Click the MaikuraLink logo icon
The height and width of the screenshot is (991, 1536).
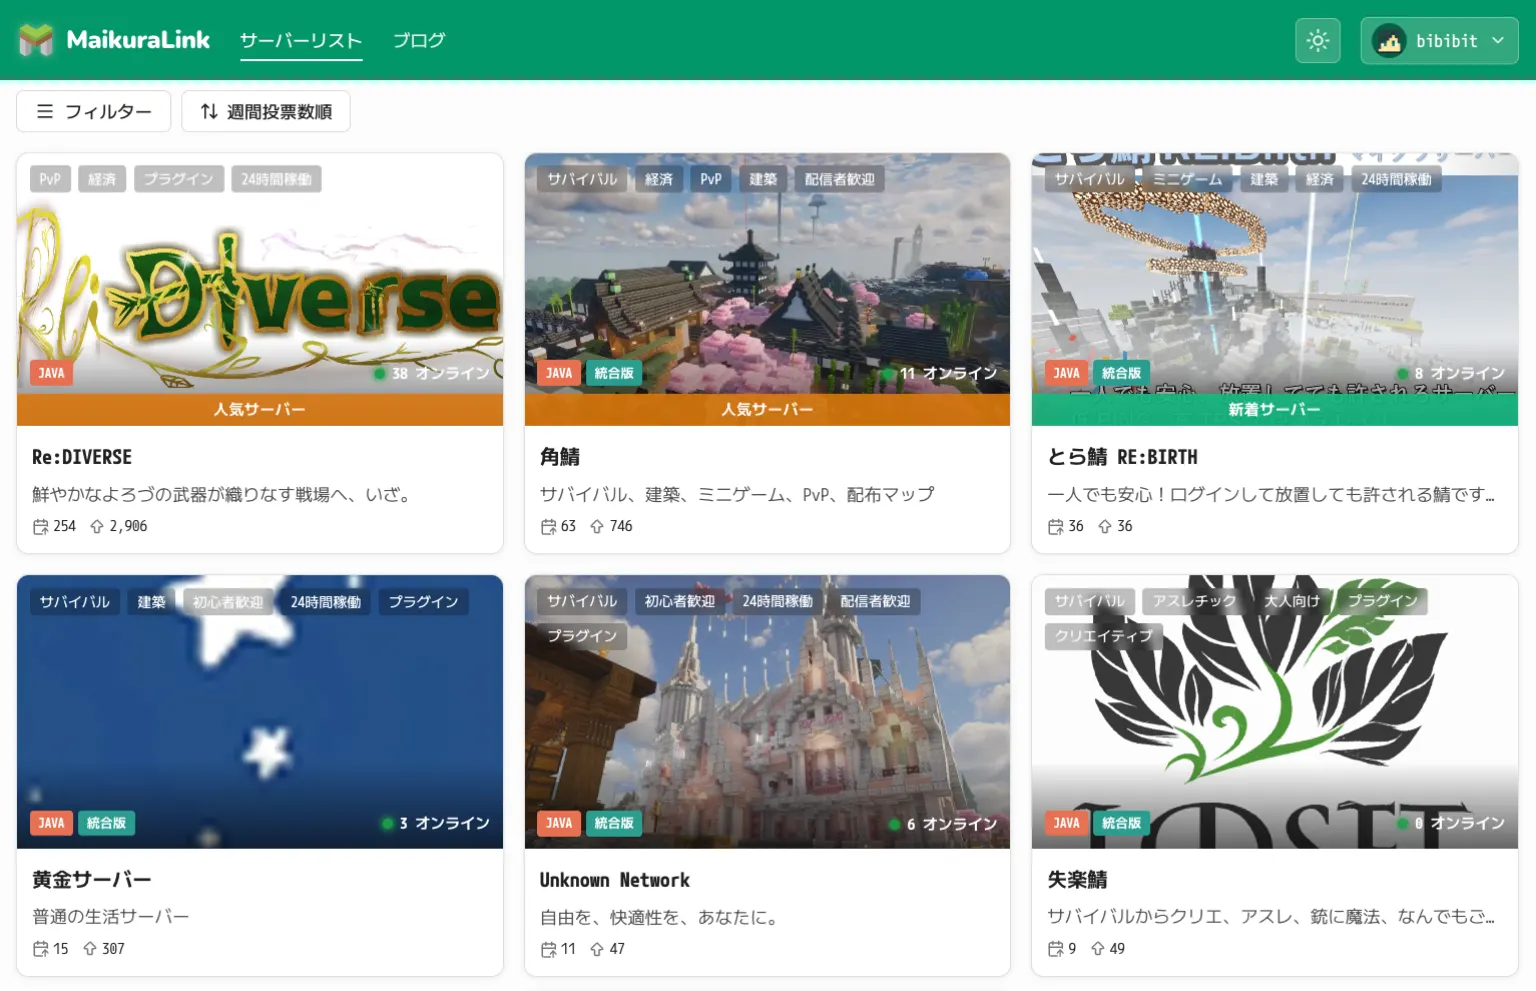point(36,40)
